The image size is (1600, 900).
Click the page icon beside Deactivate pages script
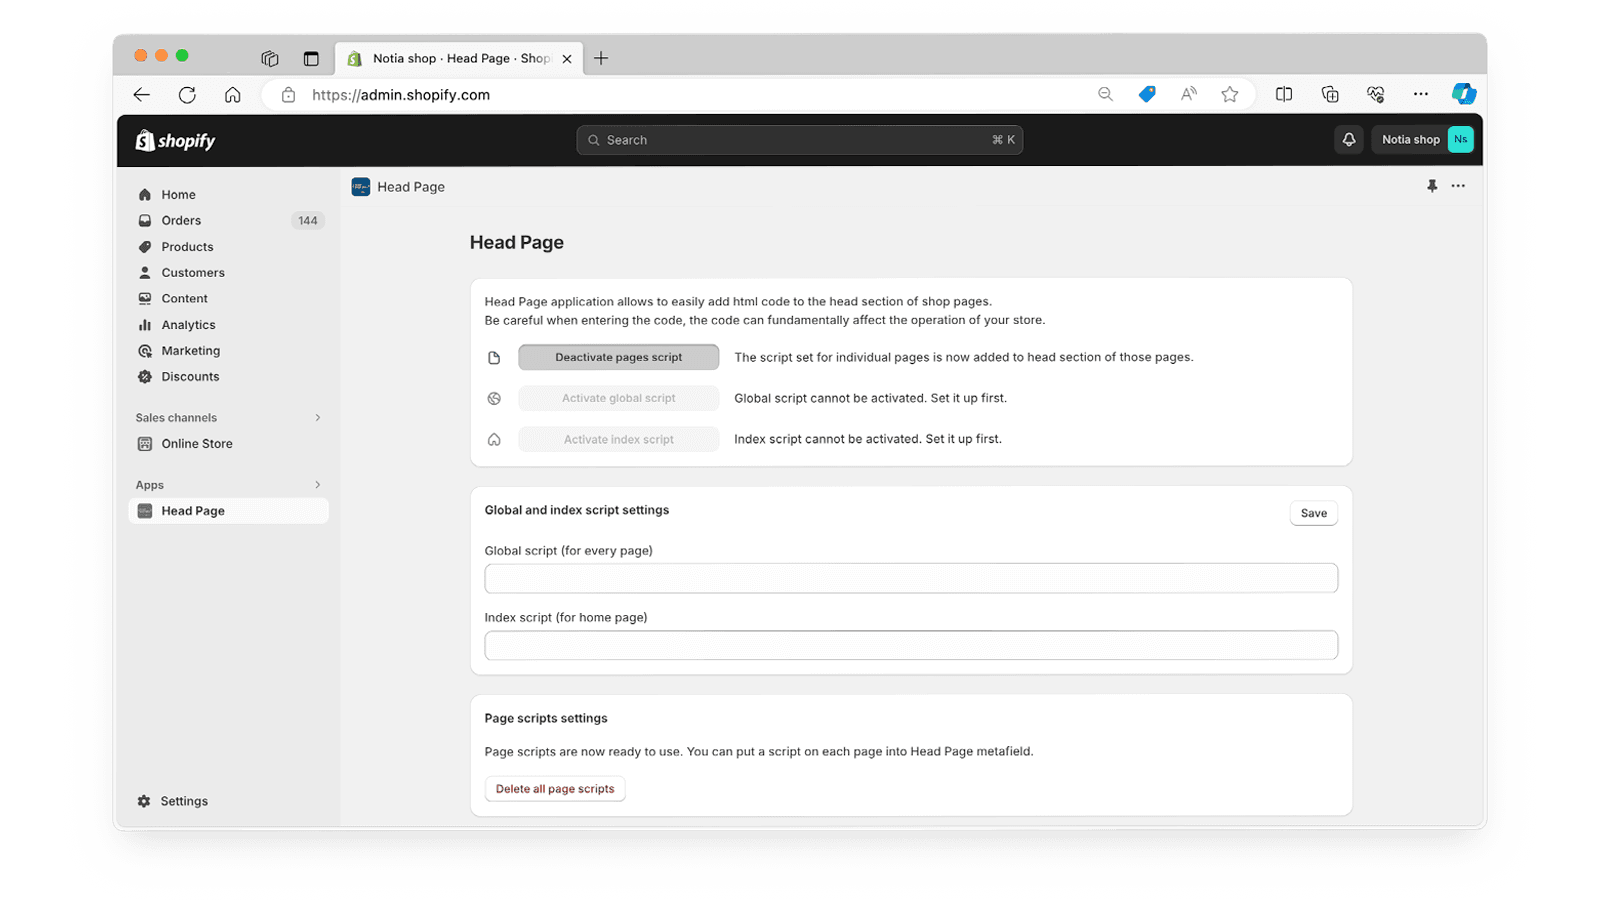[494, 356]
